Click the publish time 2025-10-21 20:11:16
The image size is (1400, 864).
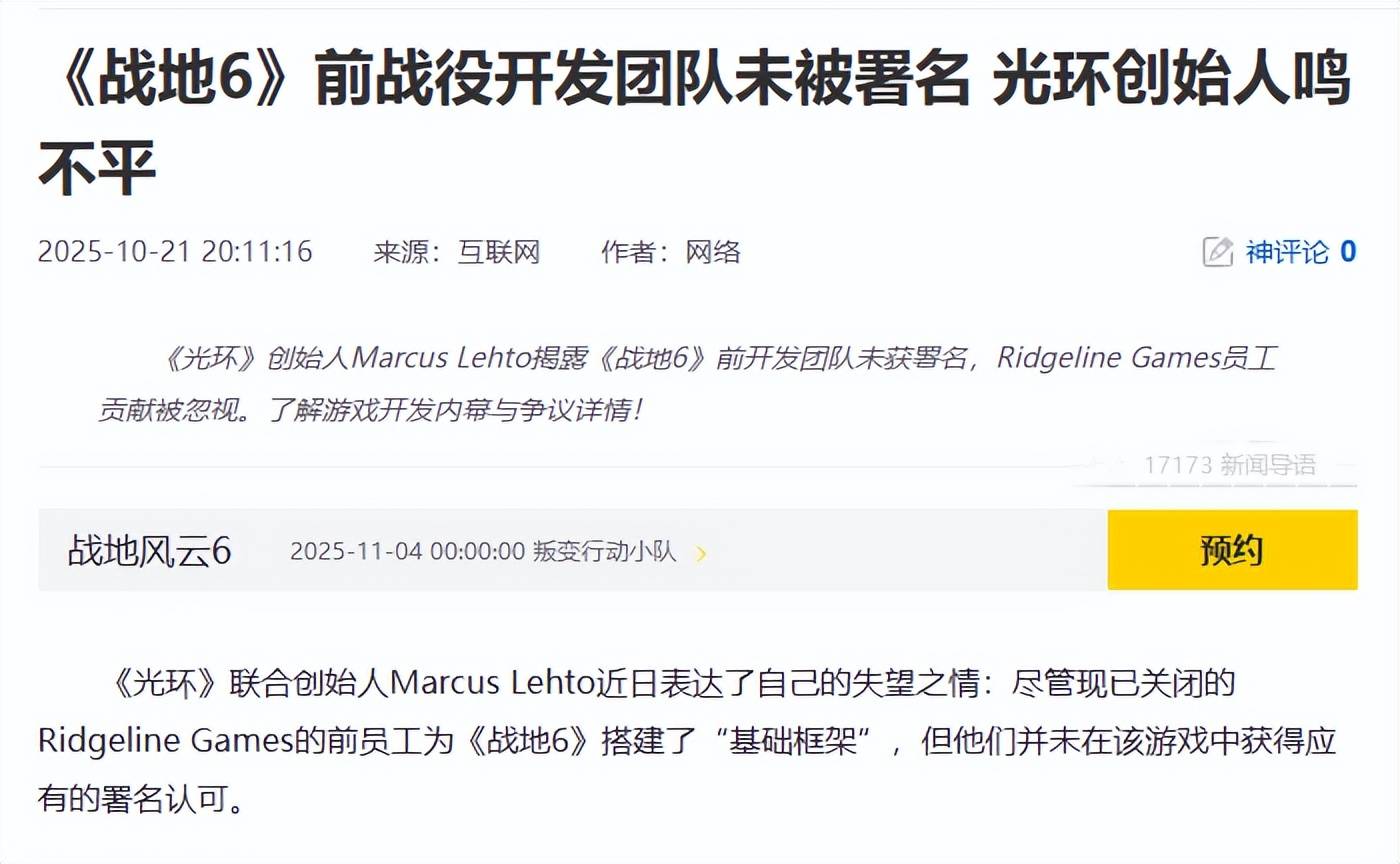[x=175, y=252]
